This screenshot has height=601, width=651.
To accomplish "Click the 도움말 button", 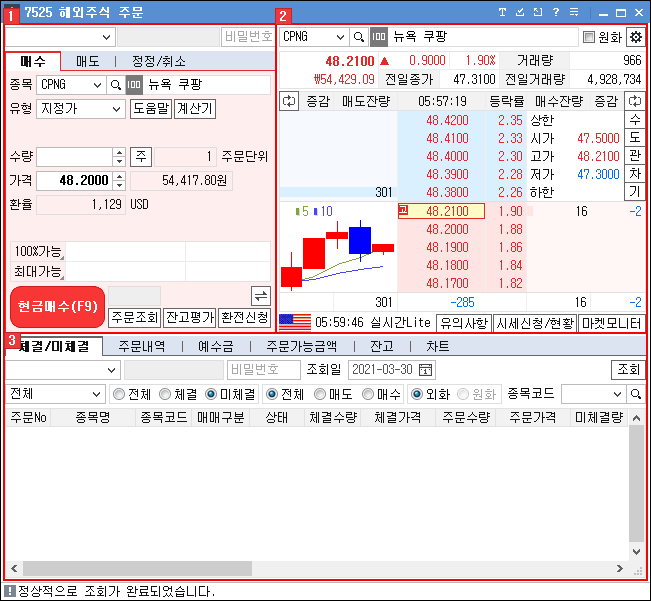I will (x=151, y=109).
